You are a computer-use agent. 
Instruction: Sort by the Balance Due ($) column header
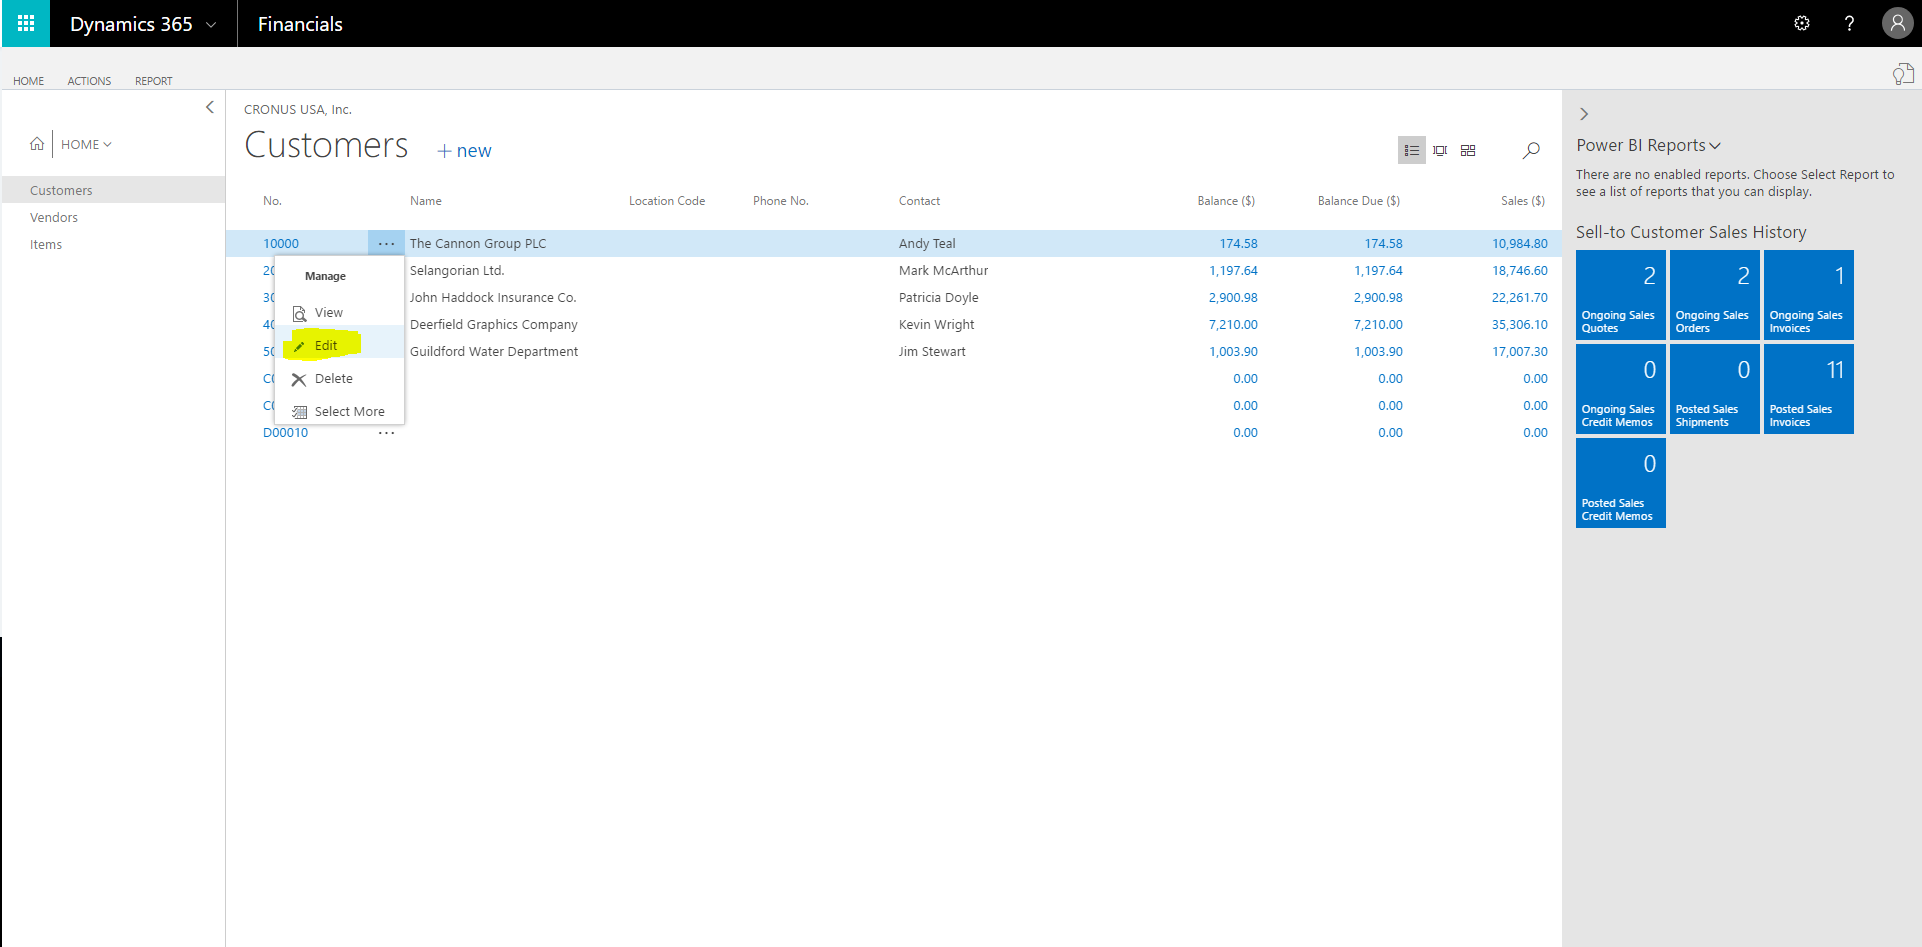[x=1358, y=201]
